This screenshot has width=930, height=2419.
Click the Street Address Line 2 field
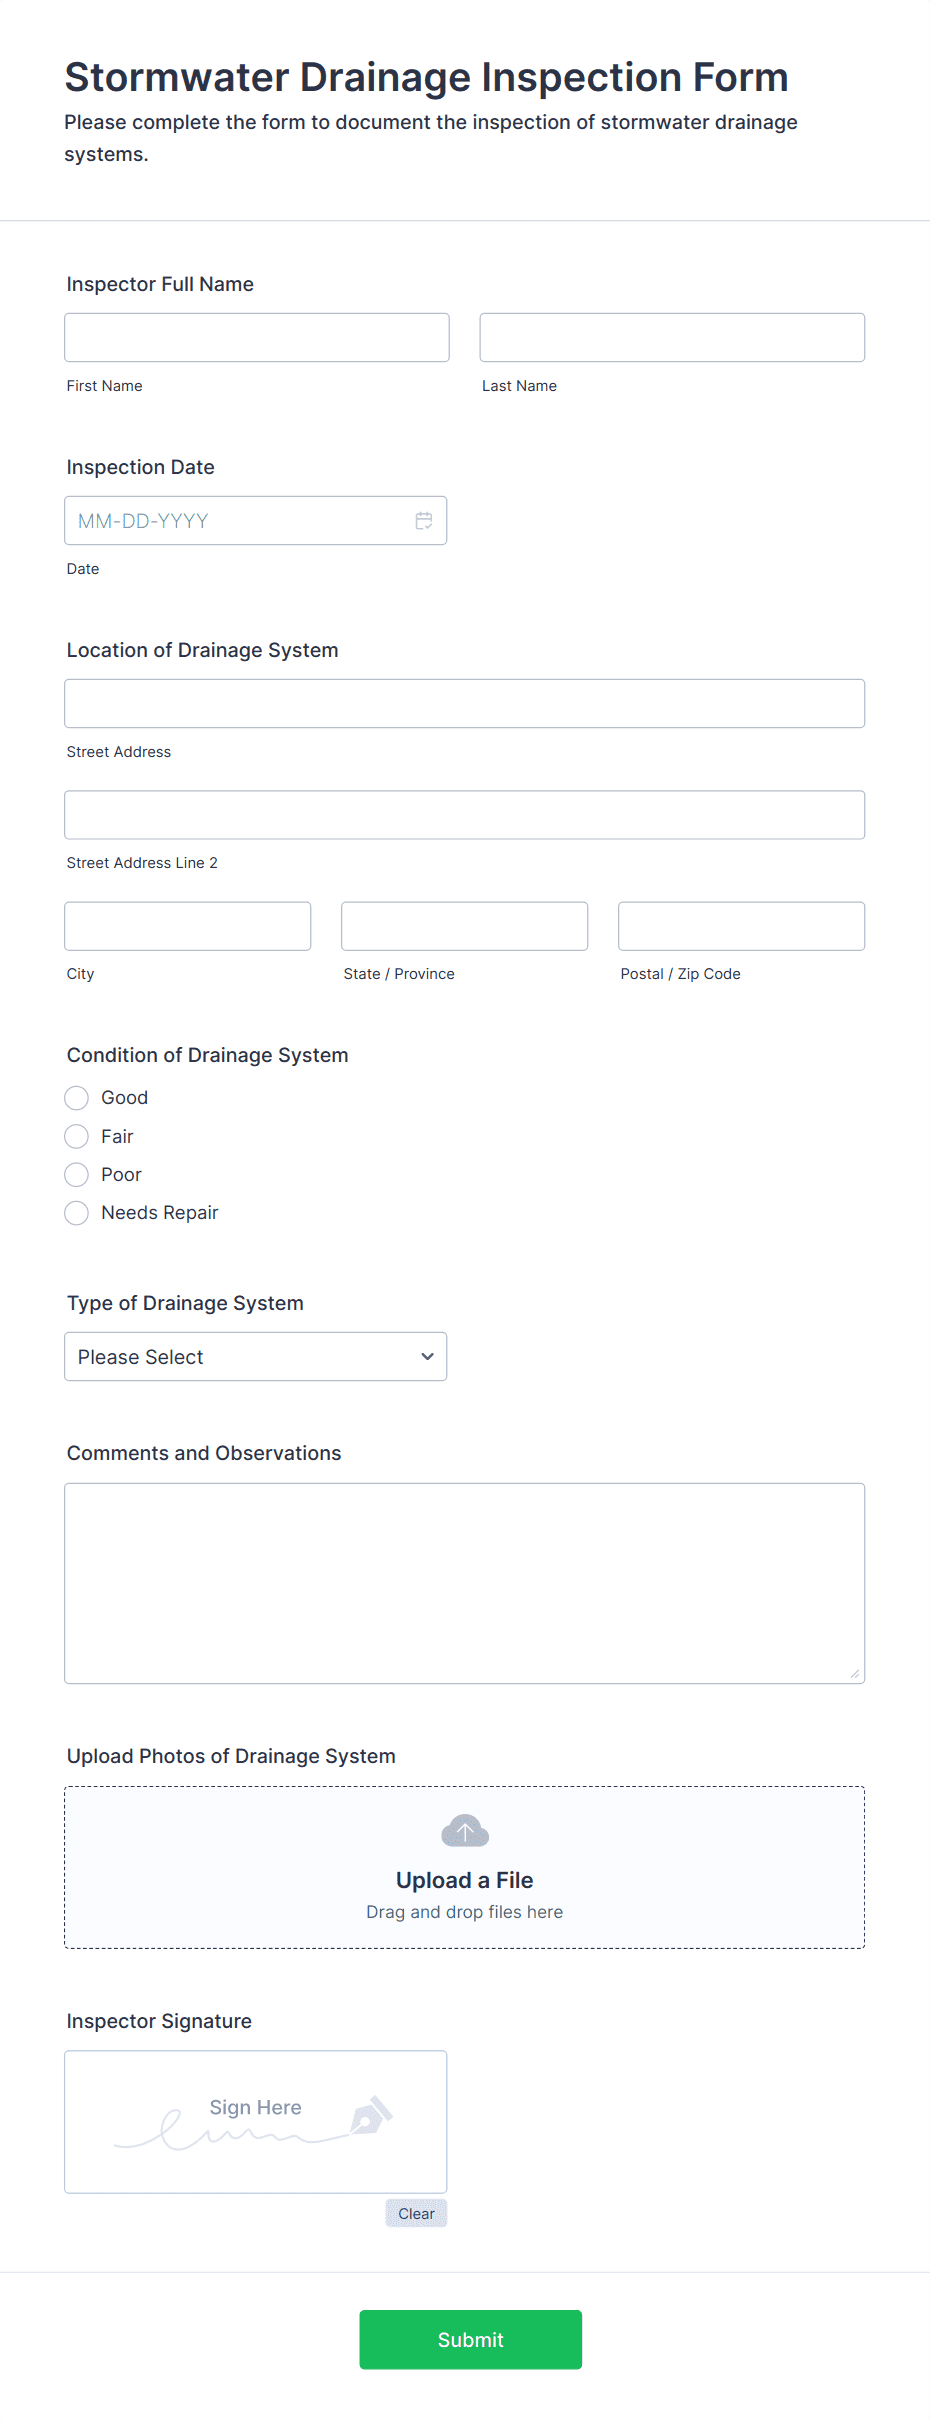pyautogui.click(x=464, y=815)
